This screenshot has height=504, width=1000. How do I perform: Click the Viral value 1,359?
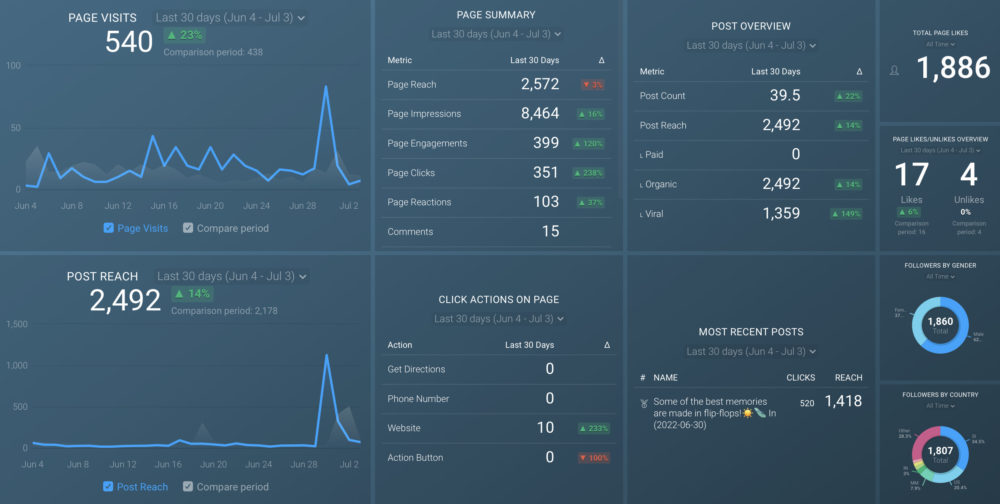pyautogui.click(x=781, y=213)
